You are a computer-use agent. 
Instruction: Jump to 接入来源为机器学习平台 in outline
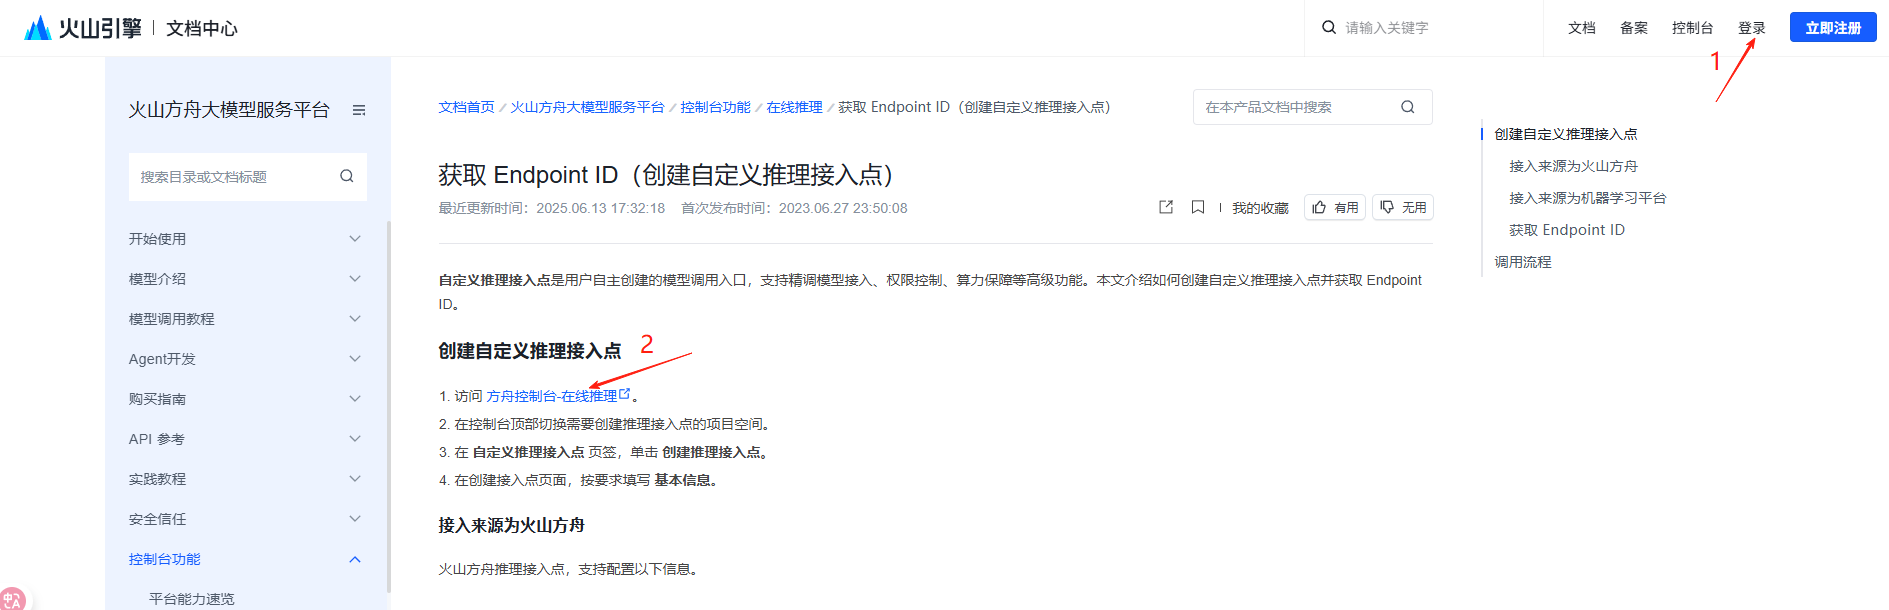(x=1587, y=198)
